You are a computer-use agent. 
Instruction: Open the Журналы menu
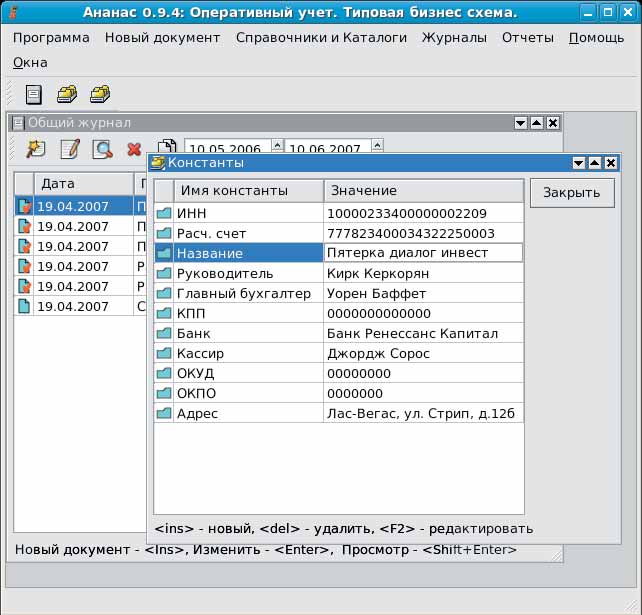tap(454, 38)
